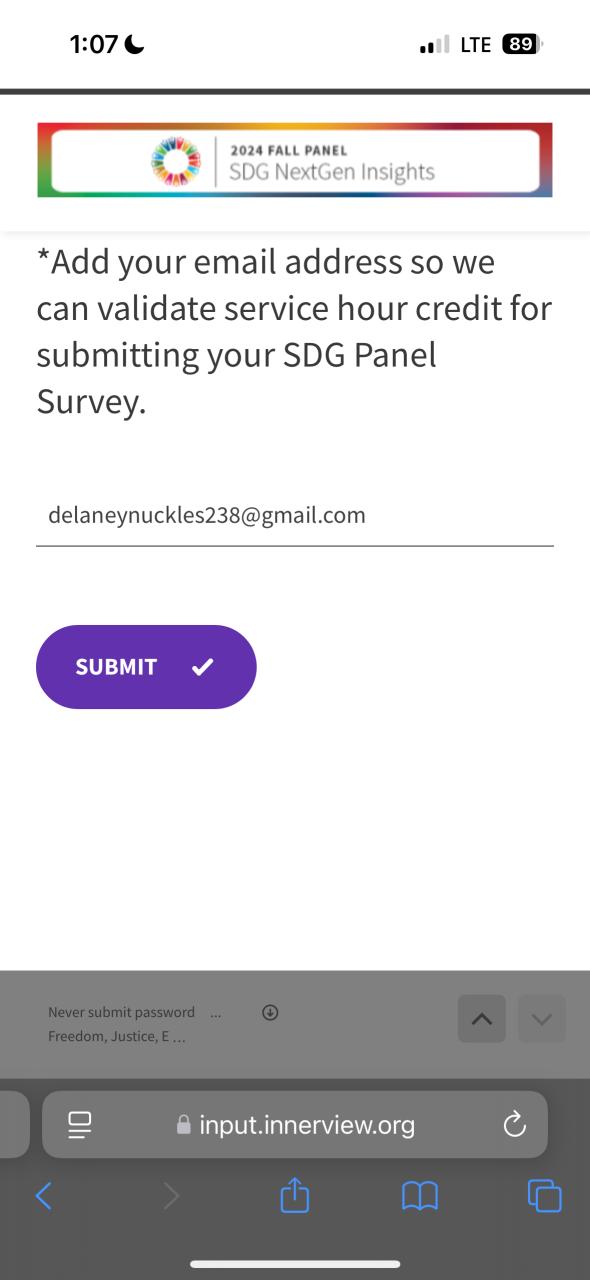Viewport: 590px width, 1280px height.
Task: Tap the 'Freedom, Justice, E …' text
Action: [117, 1036]
